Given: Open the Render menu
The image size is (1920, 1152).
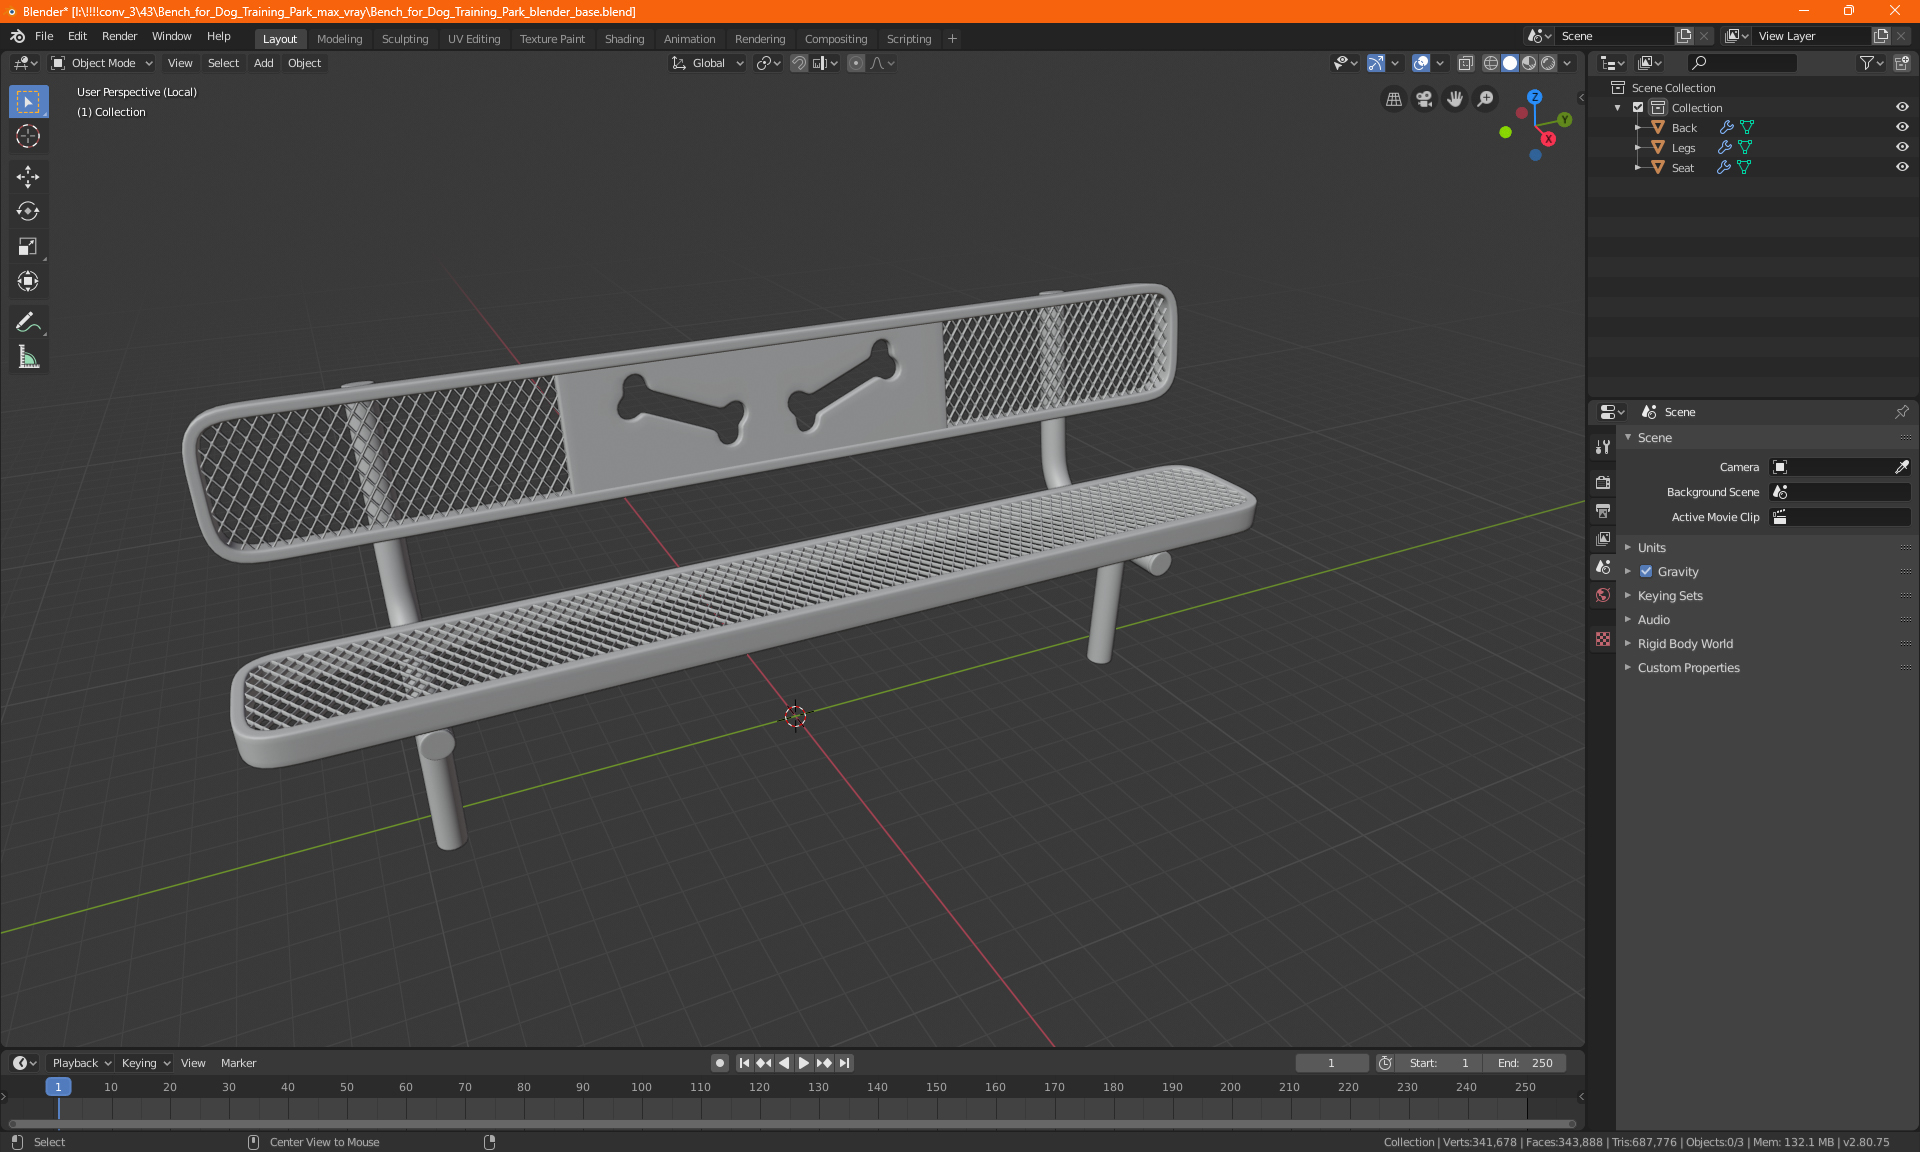Looking at the screenshot, I should pyautogui.click(x=119, y=36).
